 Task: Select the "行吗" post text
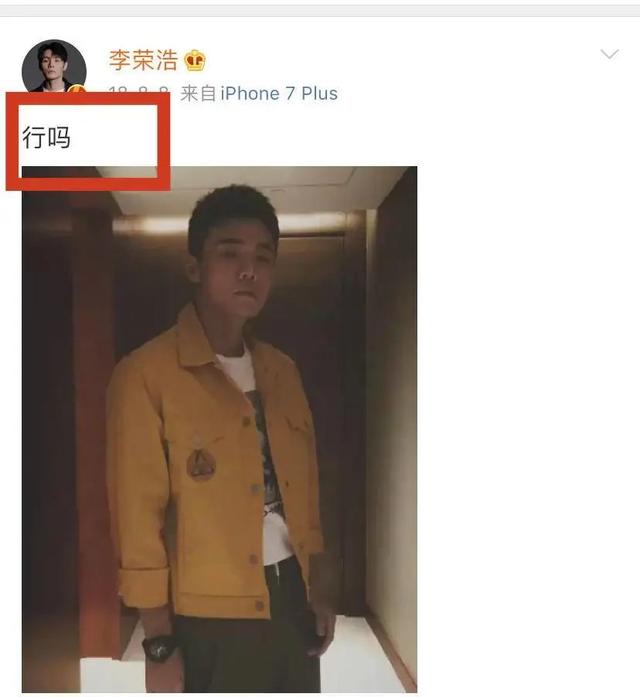[x=46, y=137]
